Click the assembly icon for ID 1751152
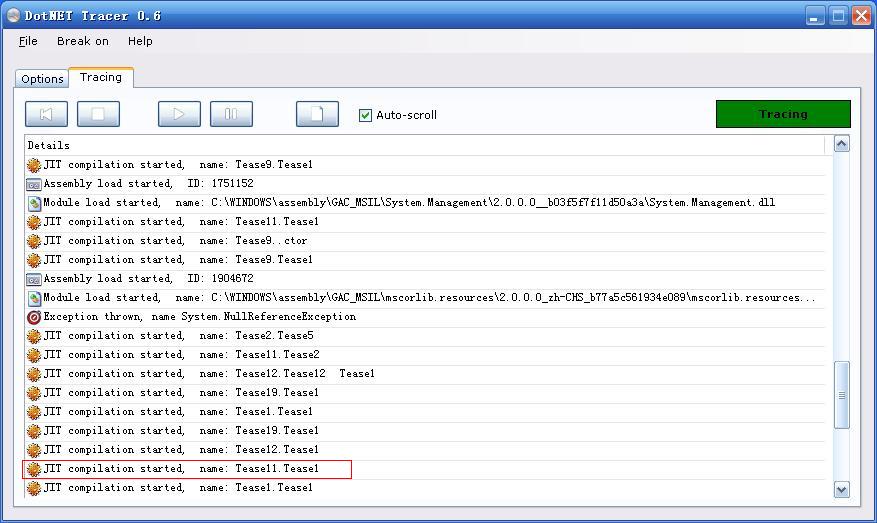 tap(34, 184)
